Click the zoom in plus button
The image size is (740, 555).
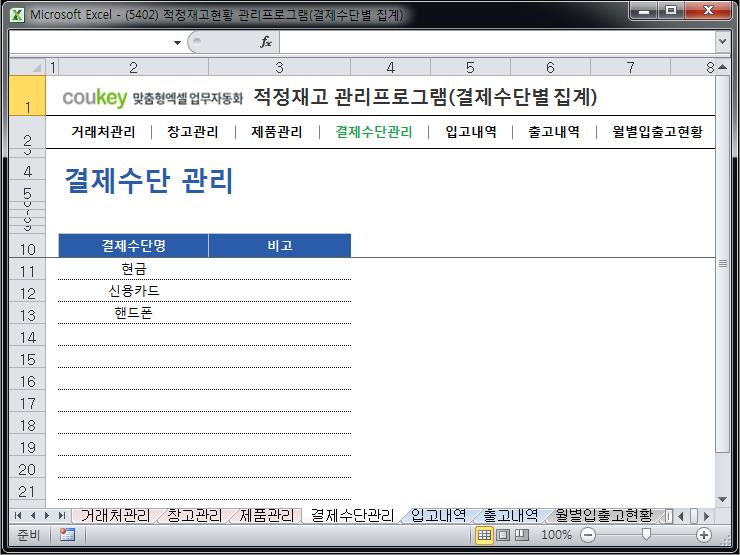[704, 535]
